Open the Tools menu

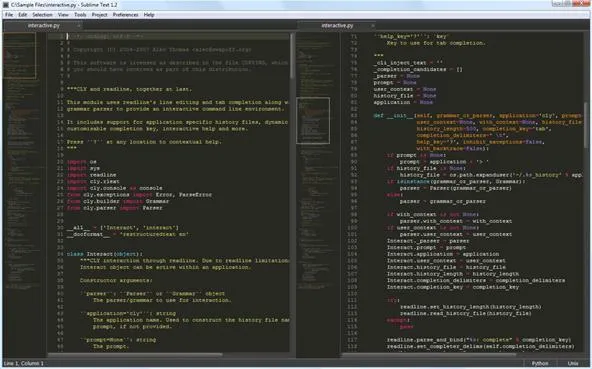coord(80,15)
